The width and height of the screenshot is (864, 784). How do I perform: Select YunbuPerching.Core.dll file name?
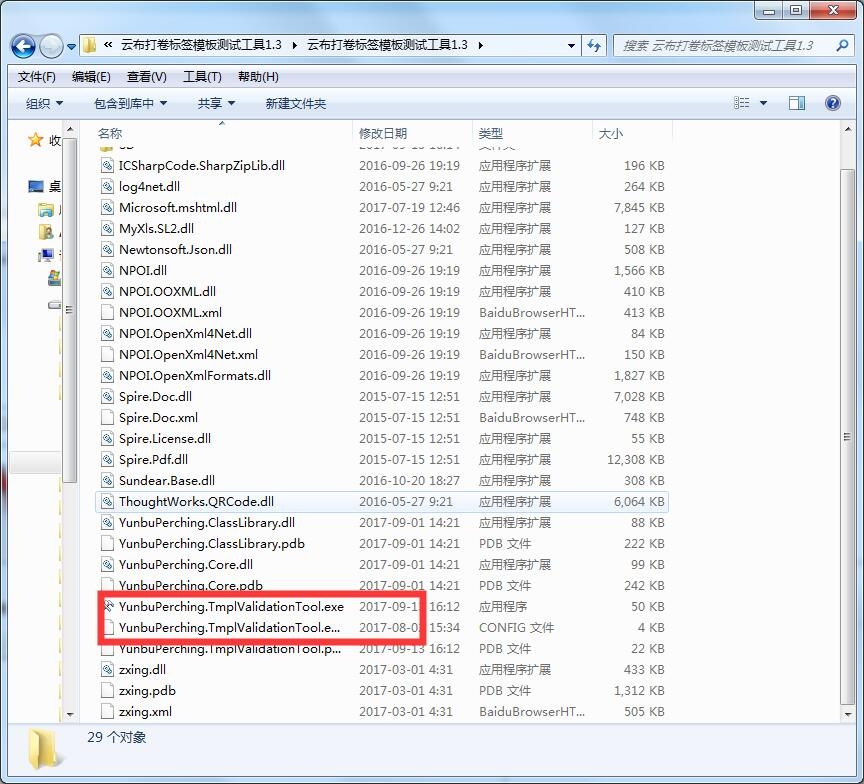click(x=186, y=564)
